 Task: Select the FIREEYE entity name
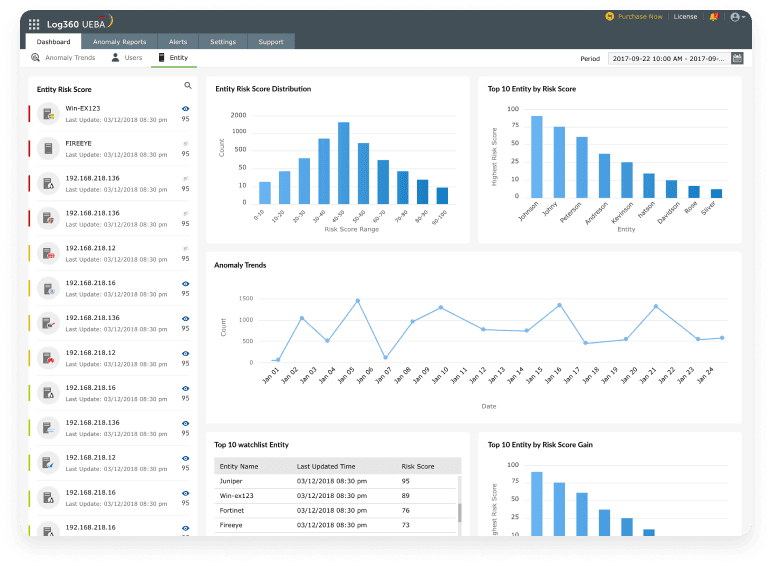coord(79,144)
